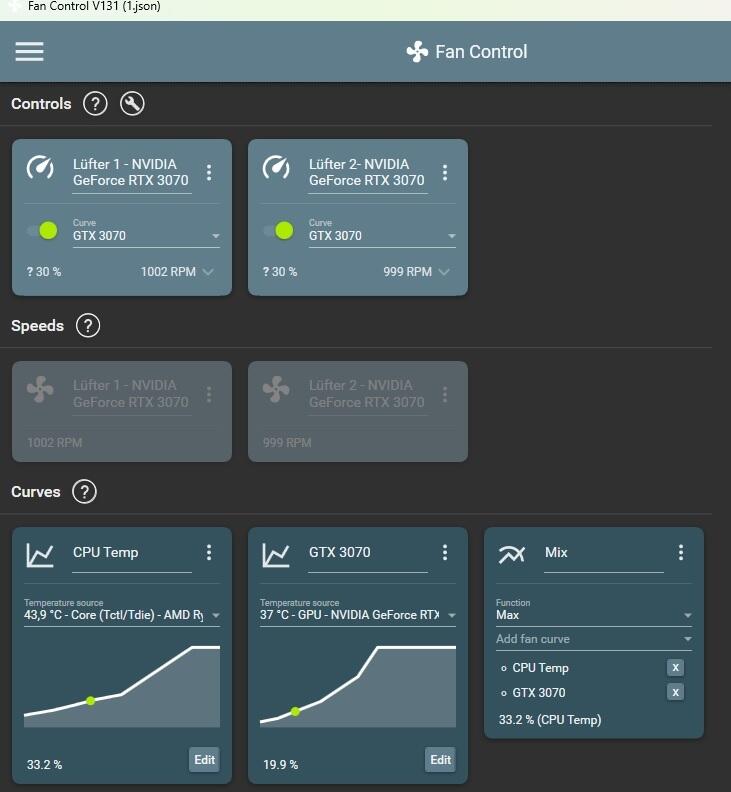The height and width of the screenshot is (792, 731).
Task: Remove CPU Temp from Mix curve list
Action: 676,668
